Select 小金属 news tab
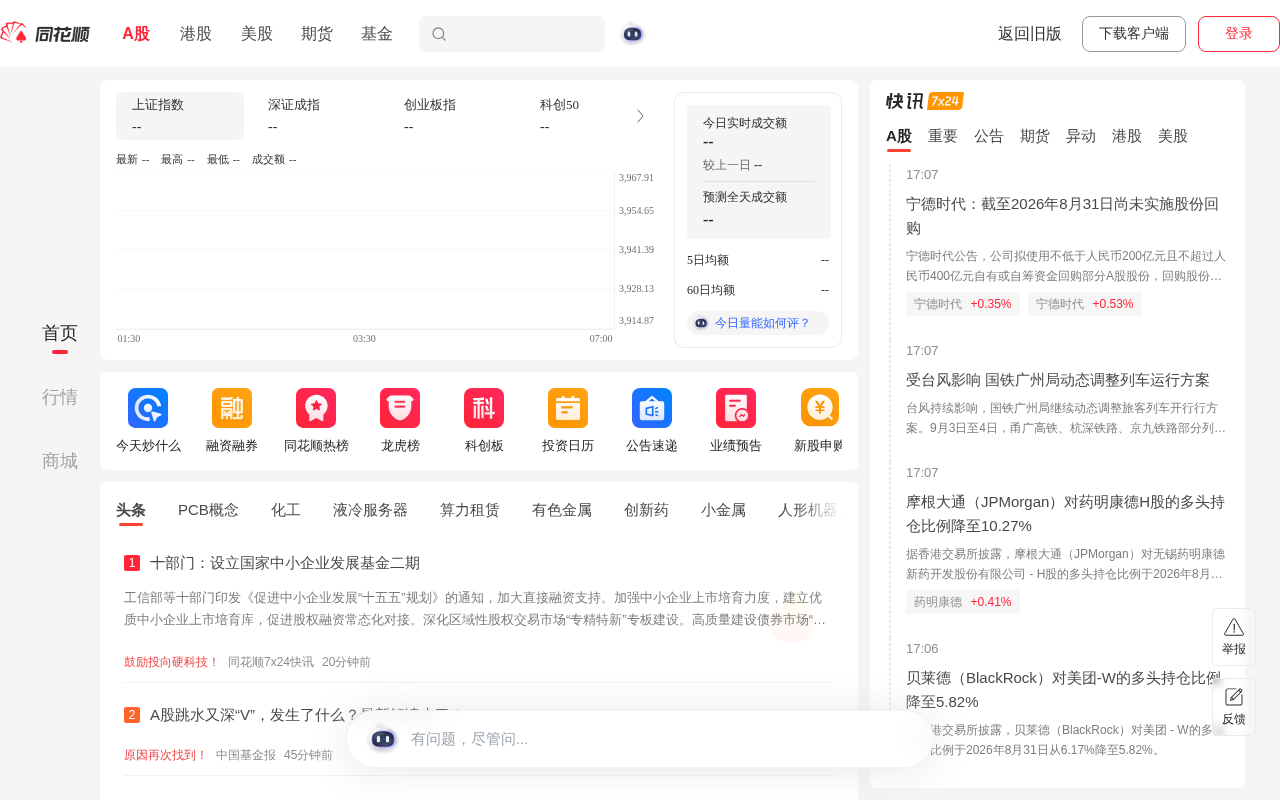 coord(723,510)
